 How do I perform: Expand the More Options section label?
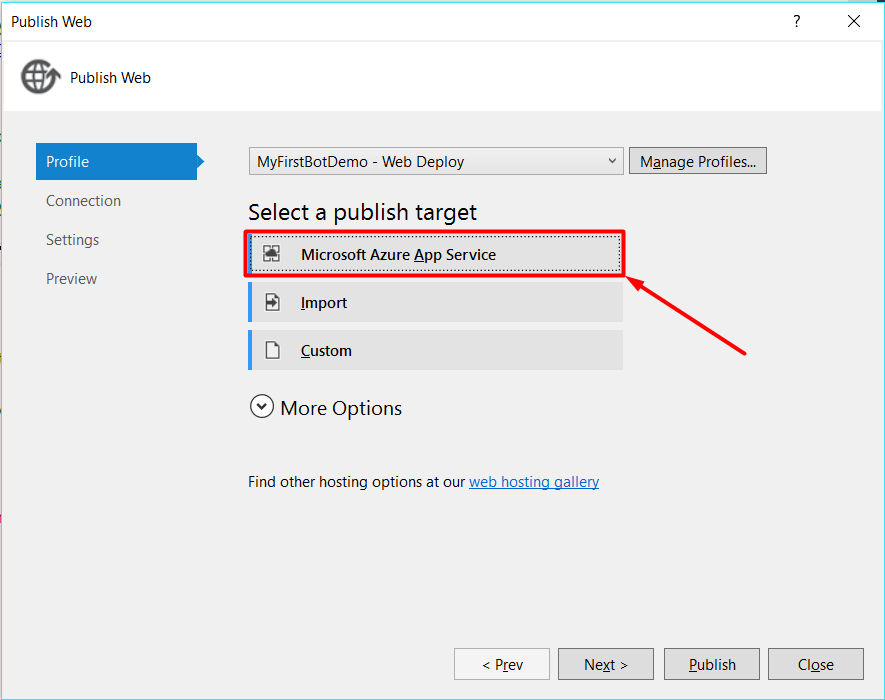(341, 408)
